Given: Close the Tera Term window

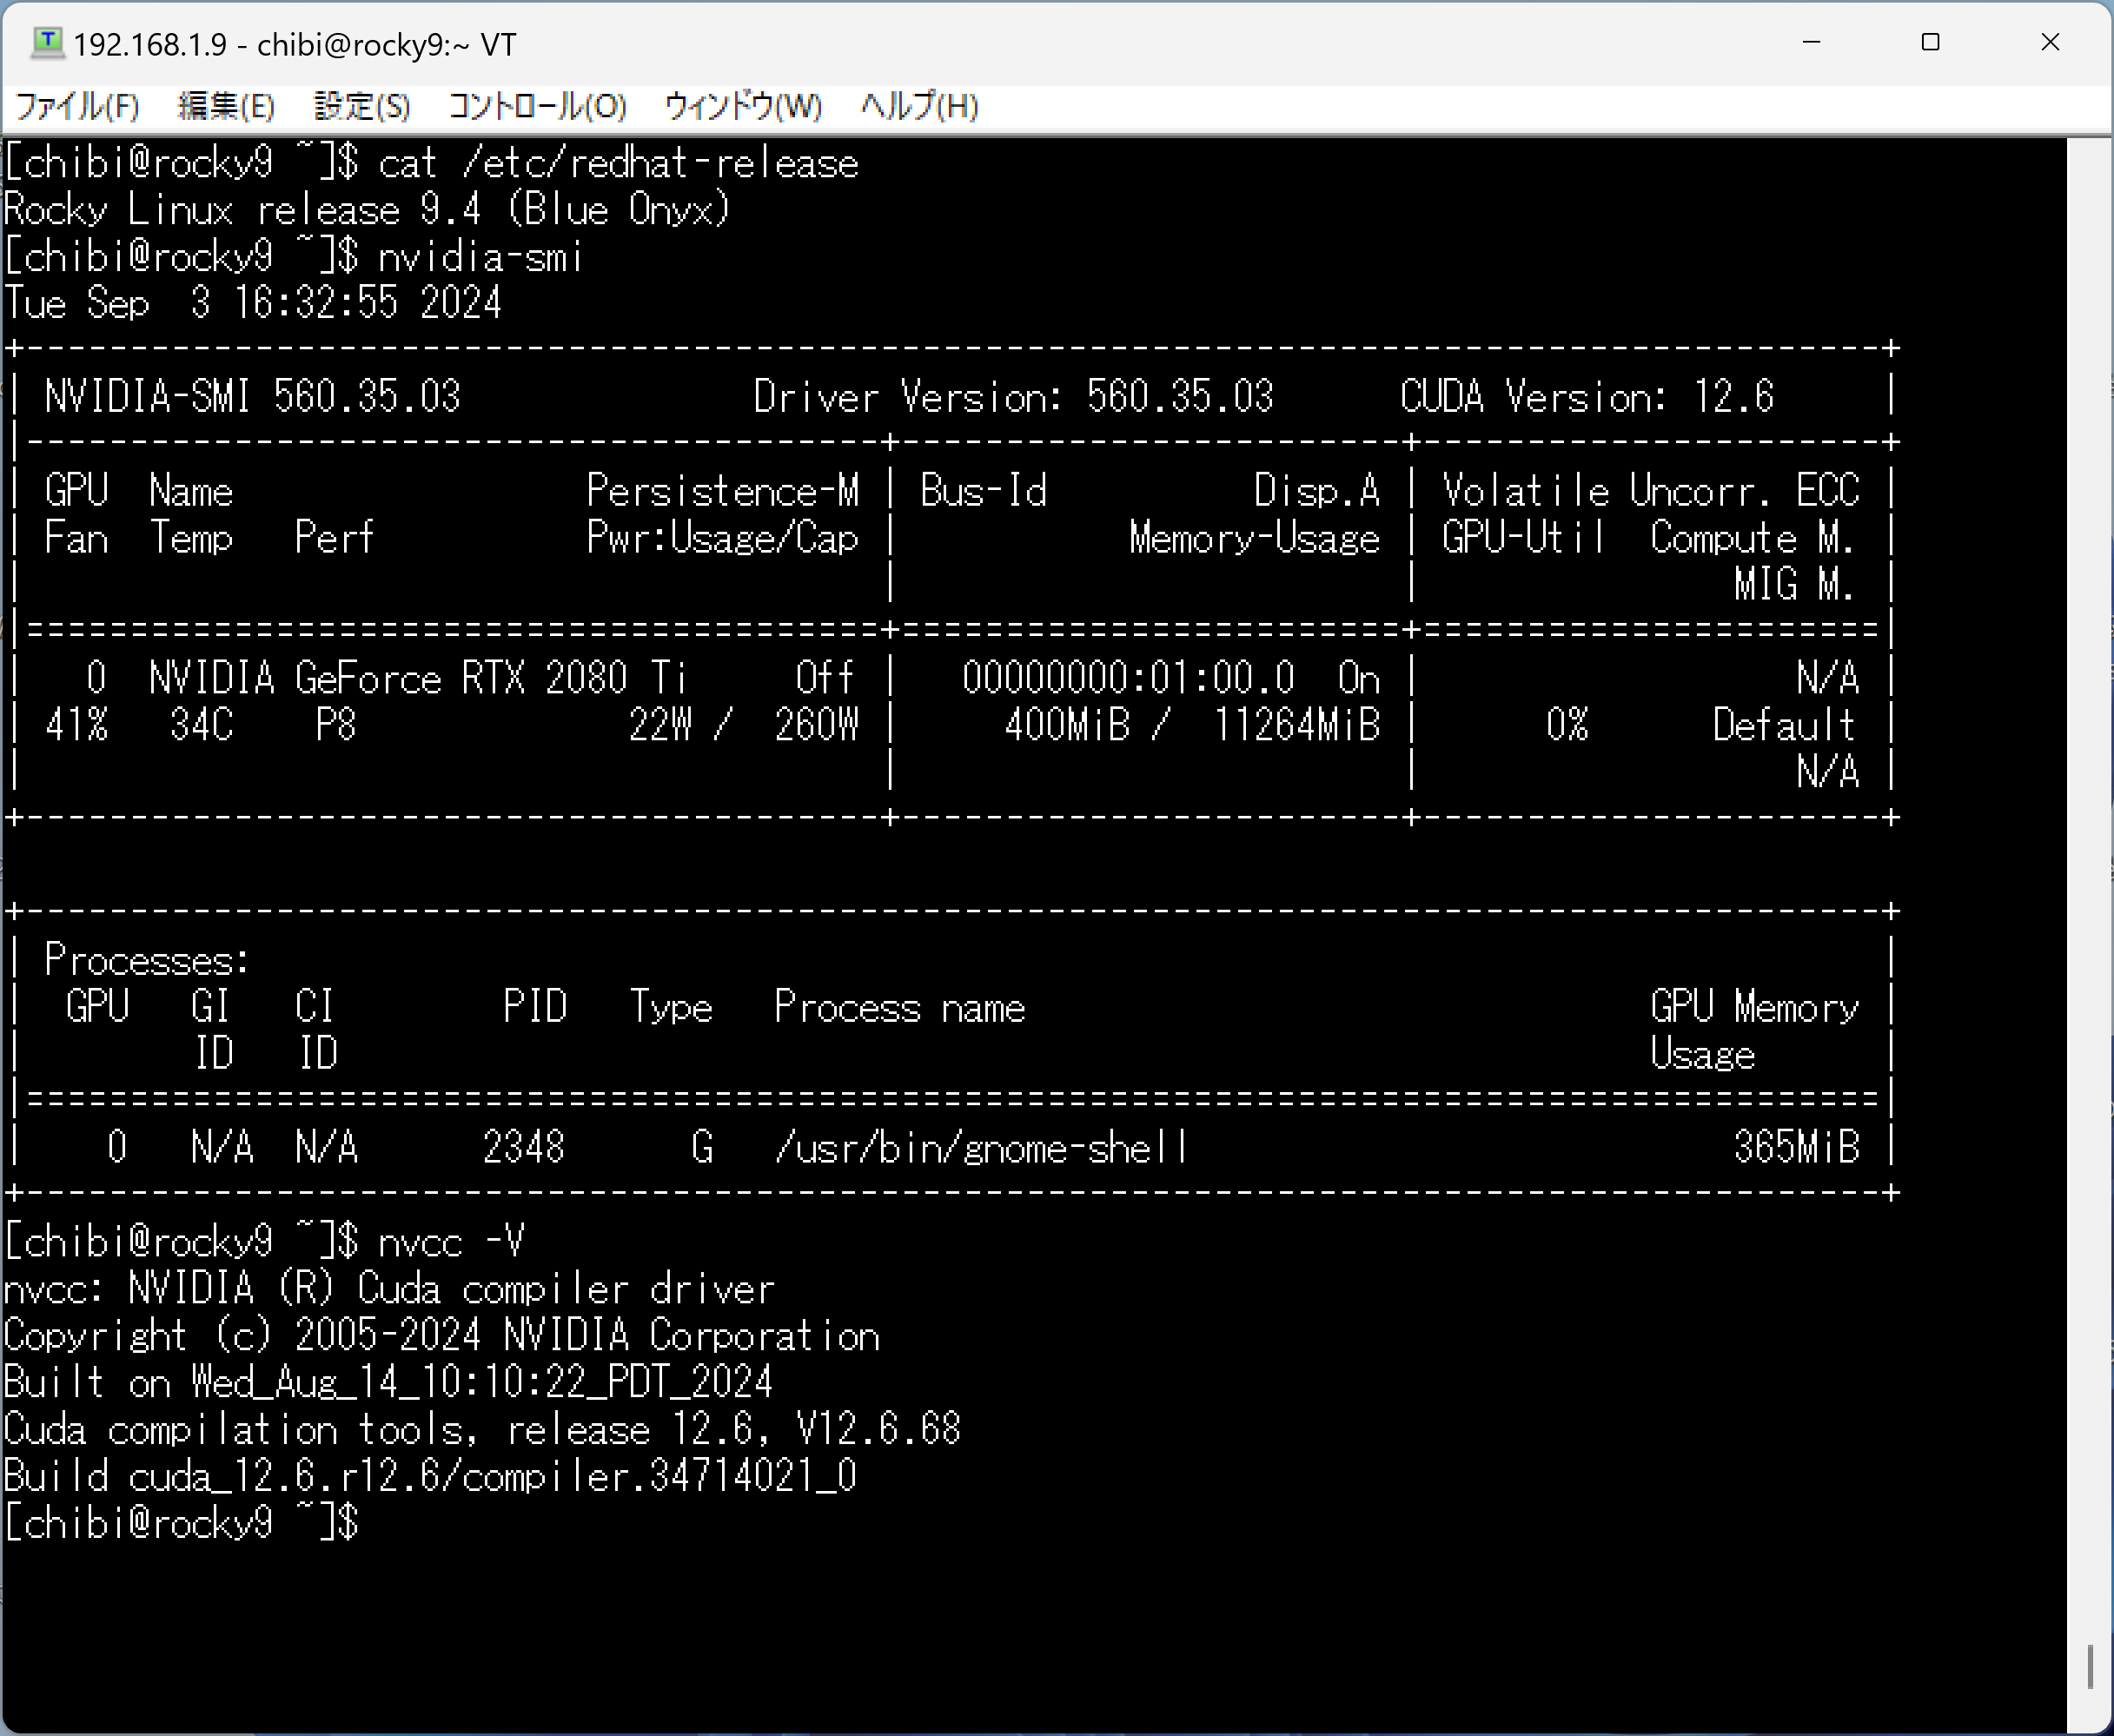Looking at the screenshot, I should pos(2050,43).
